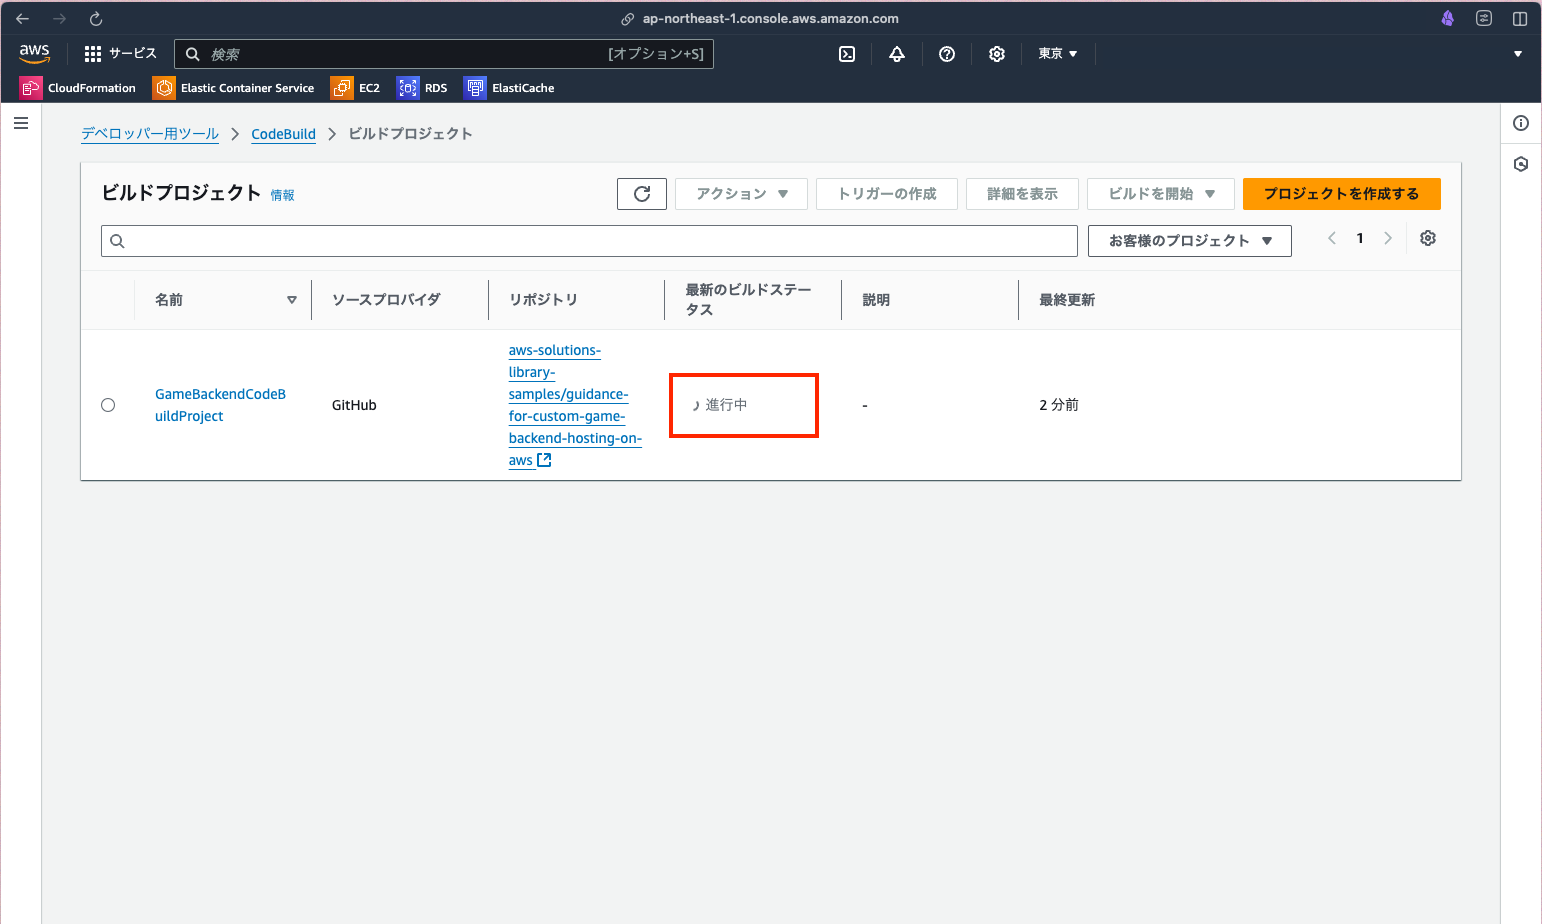This screenshot has height=924, width=1542.
Task: Open the ElastiCache shortcut
Action: 509,88
